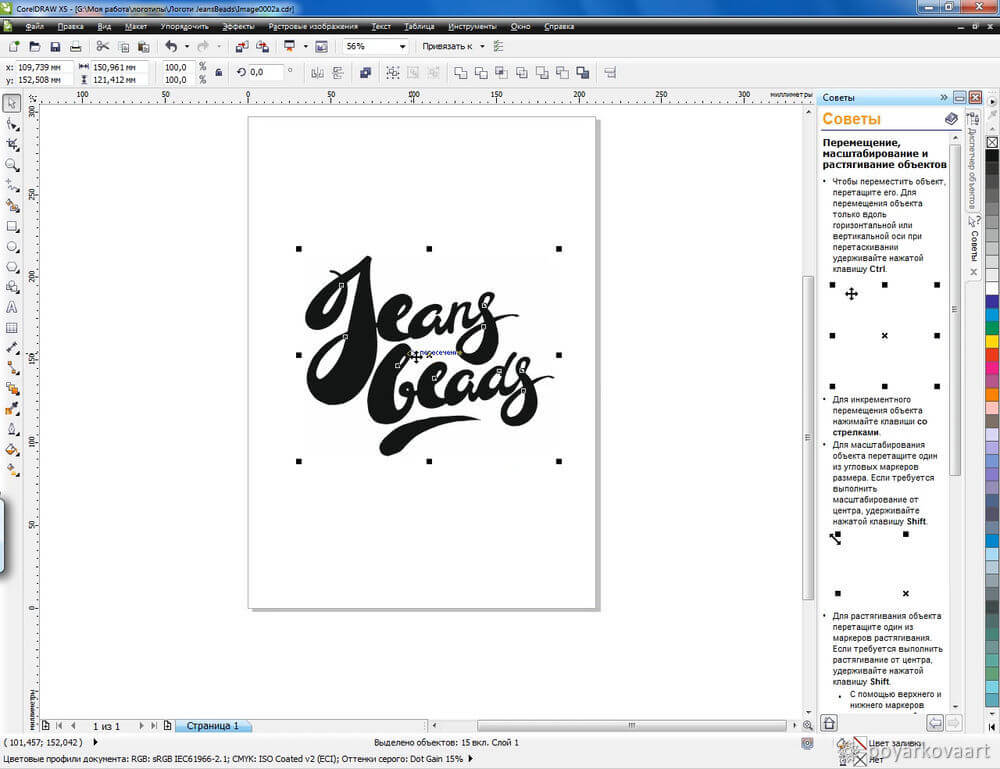The height and width of the screenshot is (769, 1000).
Task: Select the Ellipse tool
Action: pyautogui.click(x=12, y=247)
